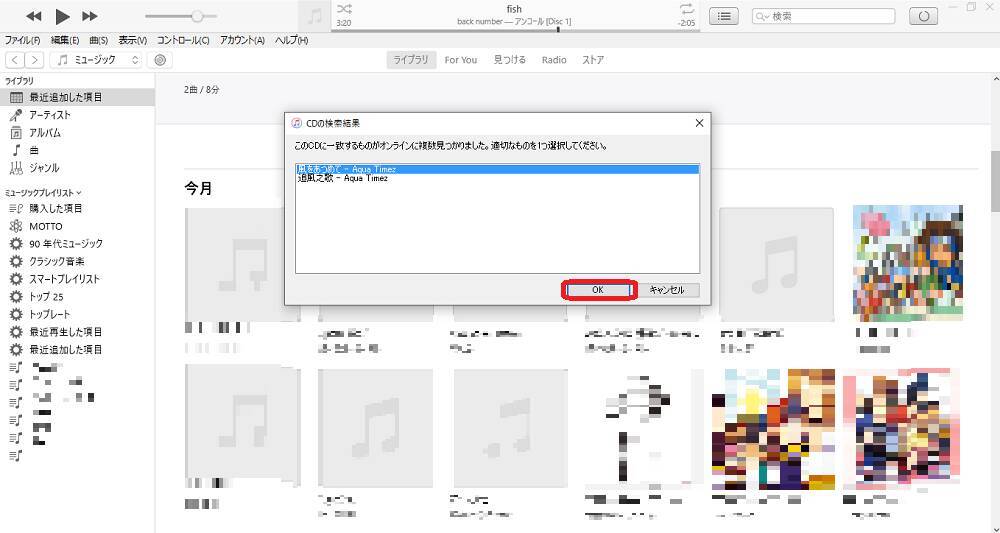Open the Up Next list icon

coord(724,16)
